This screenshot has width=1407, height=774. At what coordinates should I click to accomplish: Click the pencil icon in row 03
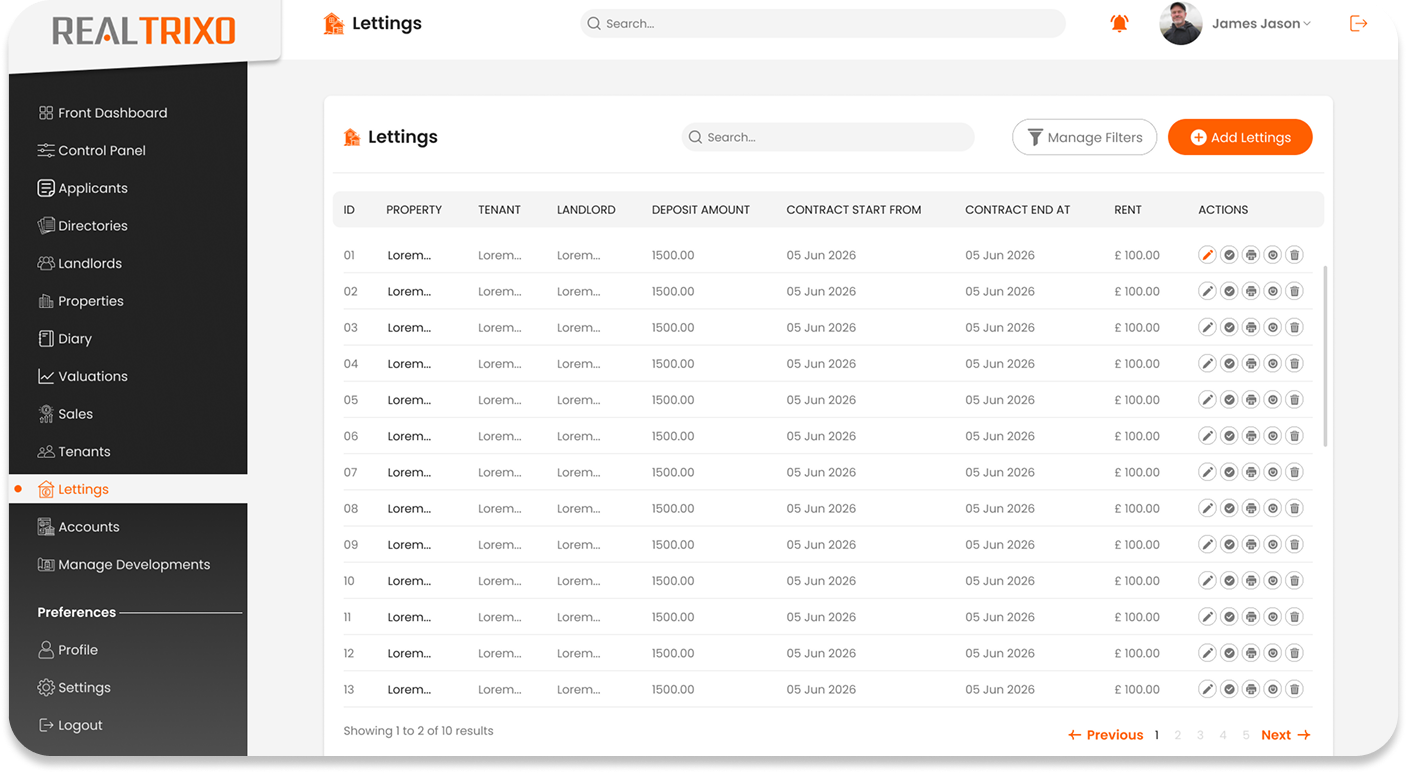click(1207, 327)
